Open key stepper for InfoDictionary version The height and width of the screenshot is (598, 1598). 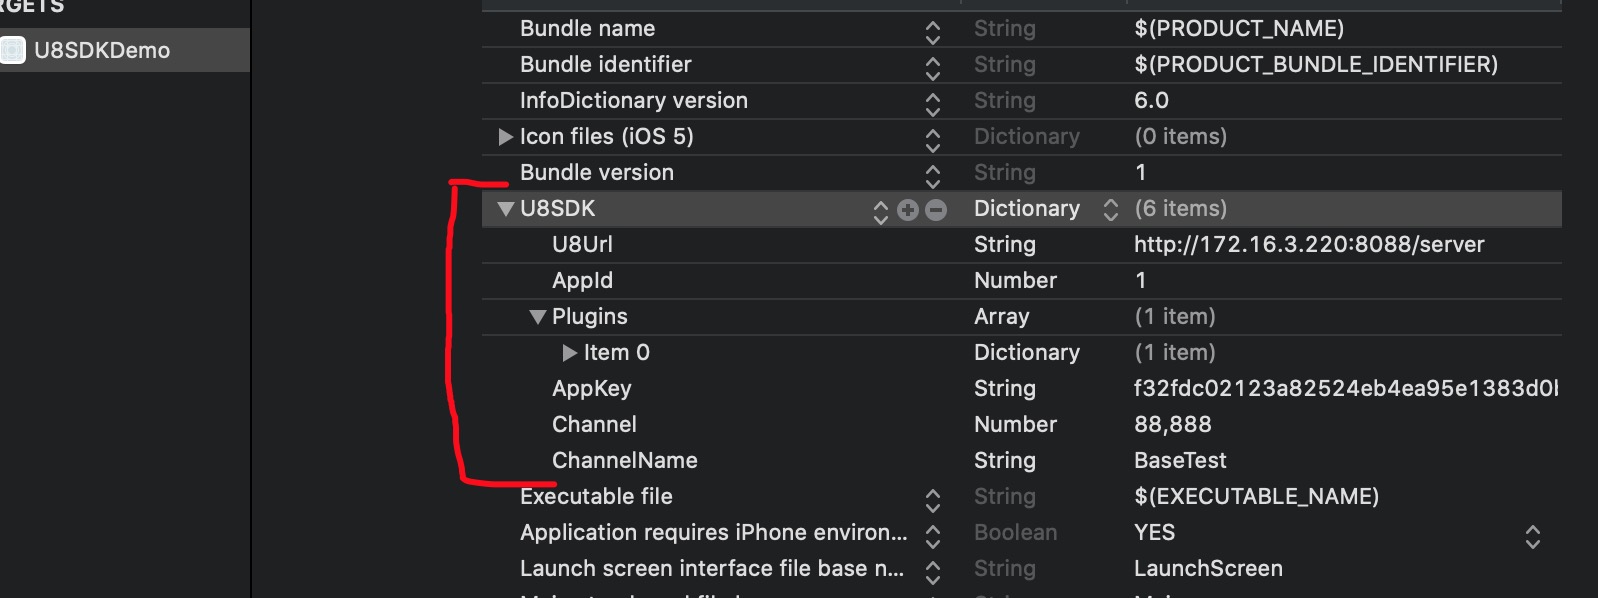point(933,105)
